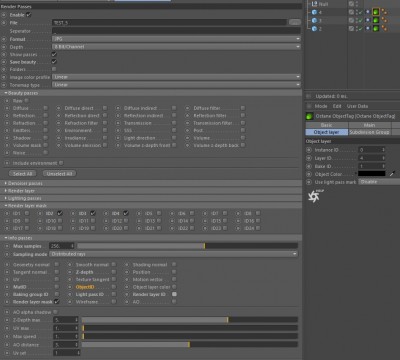This screenshot has width=400, height=360.
Task: Click the blue sphere icon of object 3
Action: (x=314, y=21)
